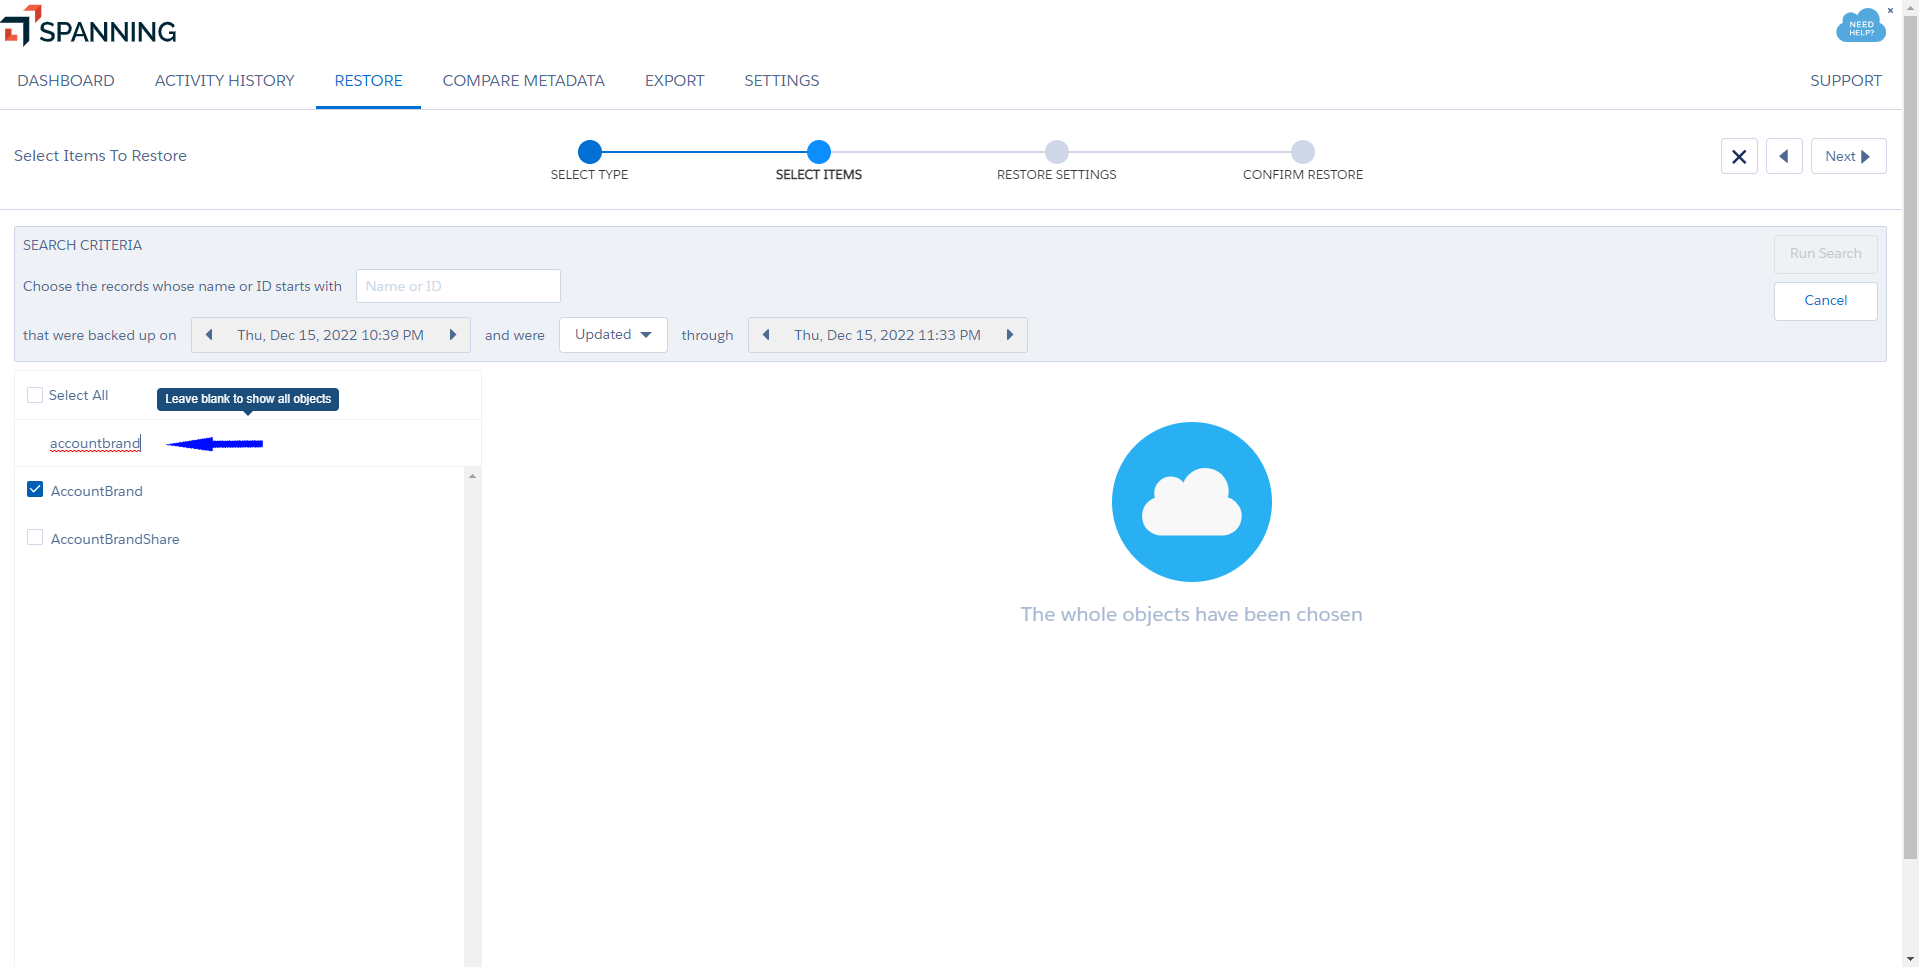Select the Restore tab
Image resolution: width=1920 pixels, height=969 pixels.
(x=368, y=81)
